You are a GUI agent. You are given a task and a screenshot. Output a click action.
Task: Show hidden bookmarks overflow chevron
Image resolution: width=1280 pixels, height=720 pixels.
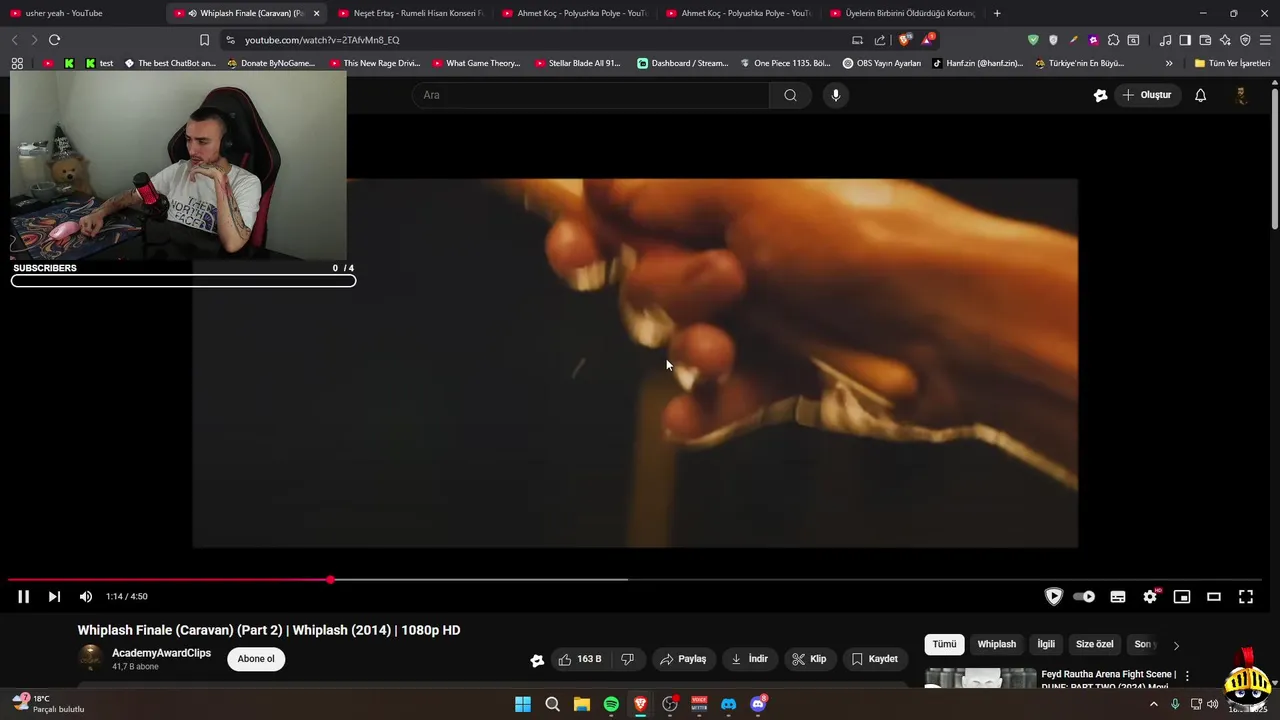click(x=1169, y=63)
